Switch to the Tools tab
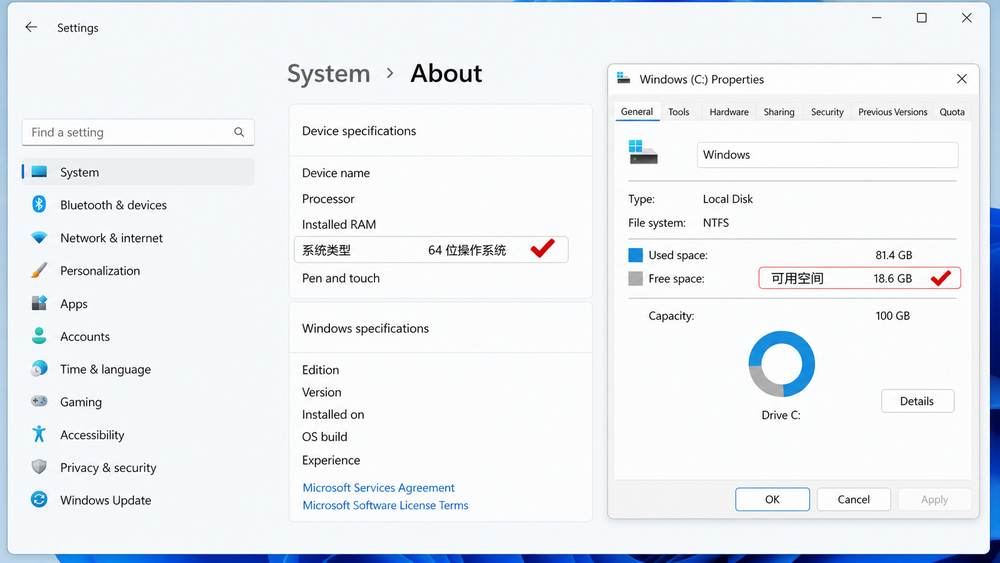The width and height of the screenshot is (1000, 563). click(x=679, y=112)
